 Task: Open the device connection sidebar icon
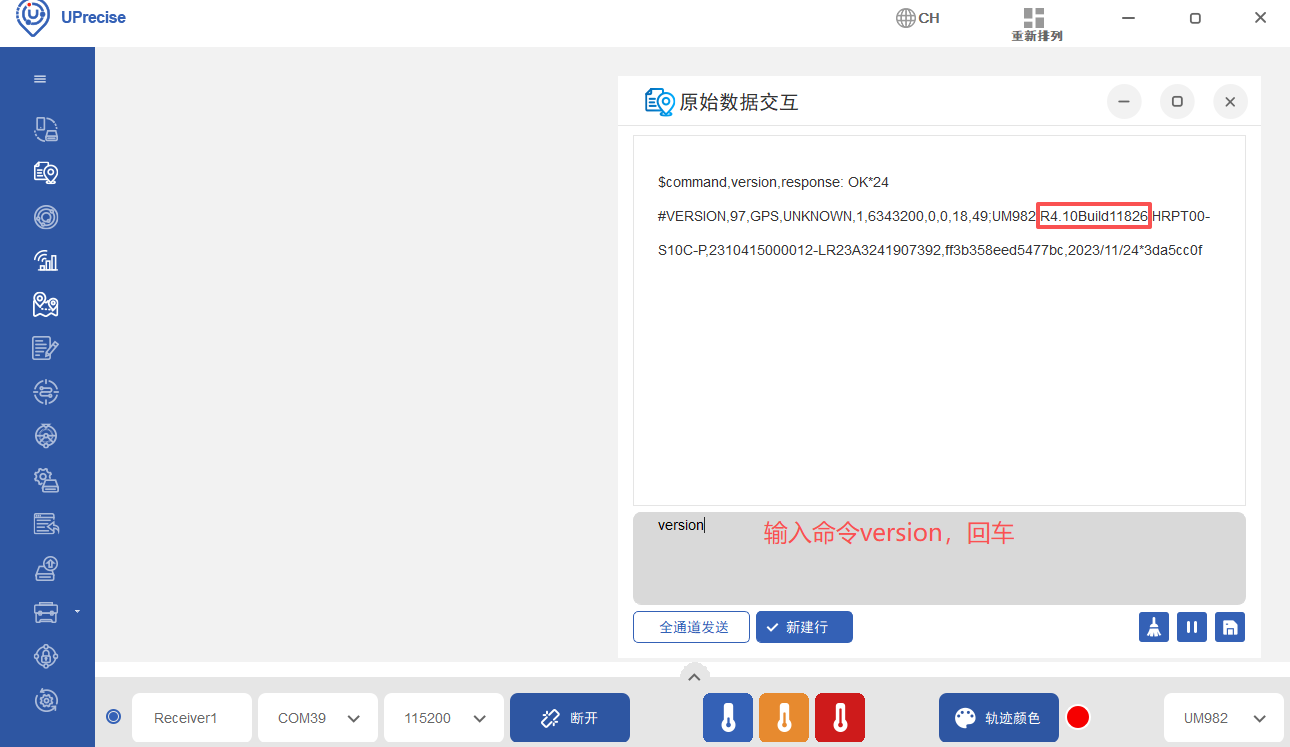click(46, 129)
